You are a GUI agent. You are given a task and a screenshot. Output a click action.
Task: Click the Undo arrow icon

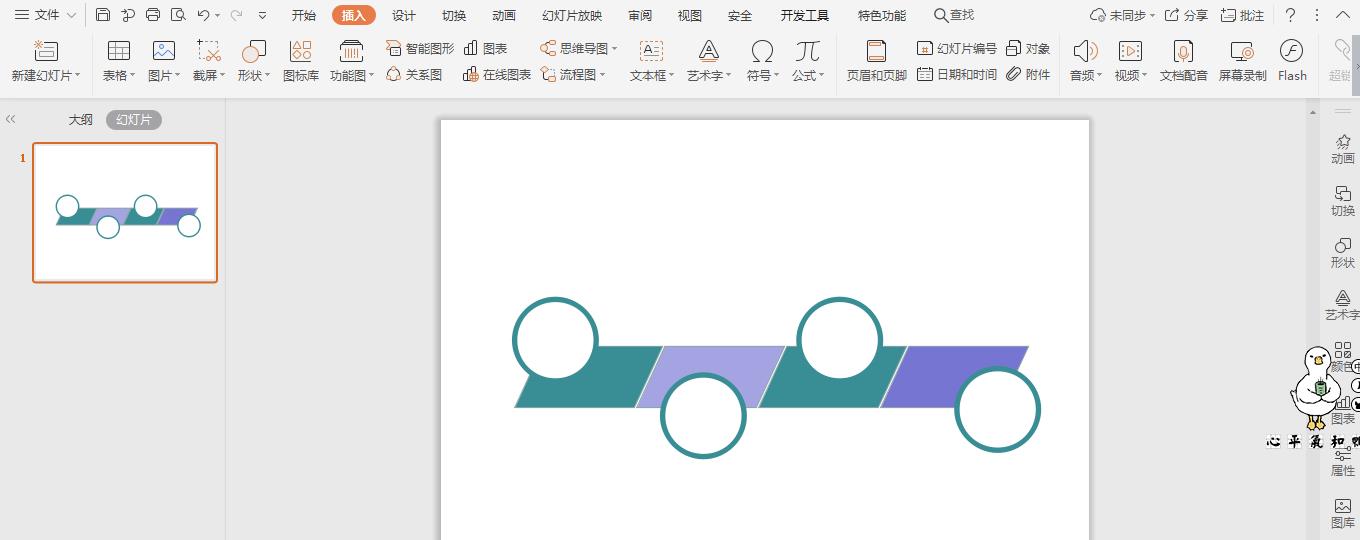click(203, 15)
